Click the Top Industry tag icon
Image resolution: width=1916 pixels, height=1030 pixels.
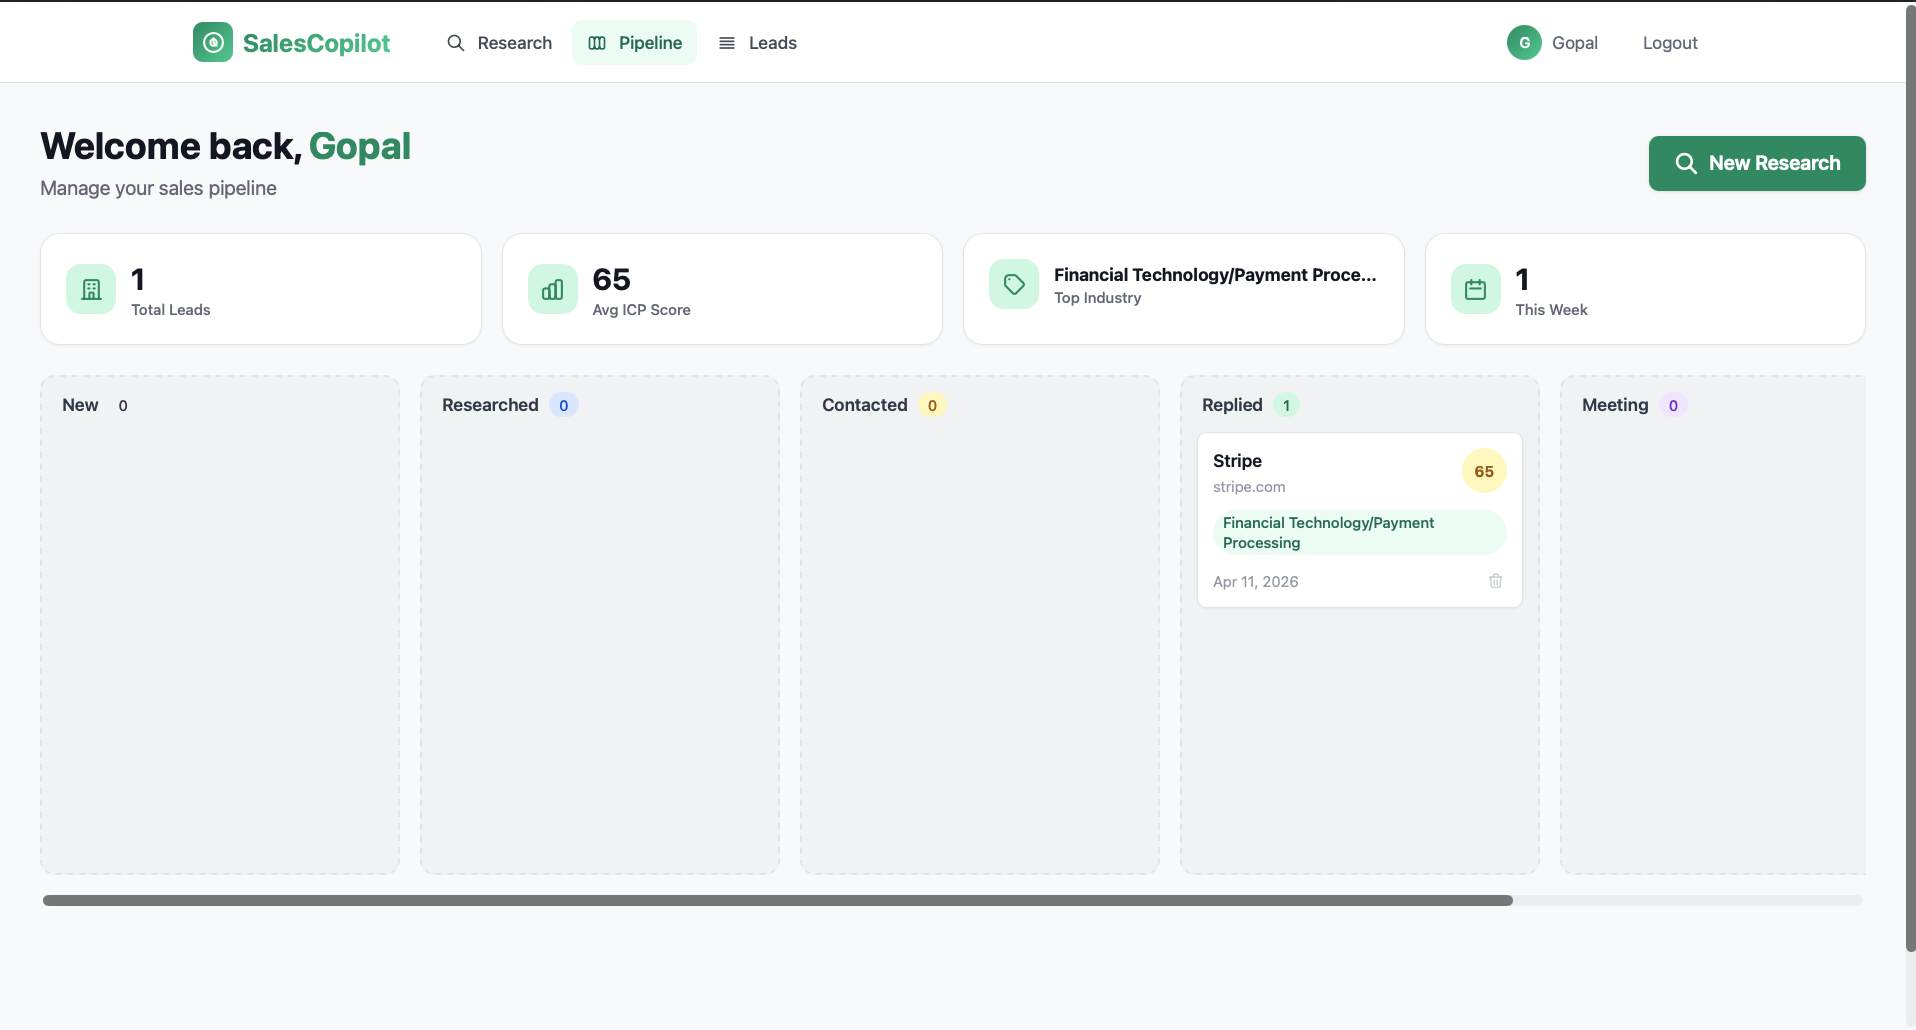(x=1013, y=285)
